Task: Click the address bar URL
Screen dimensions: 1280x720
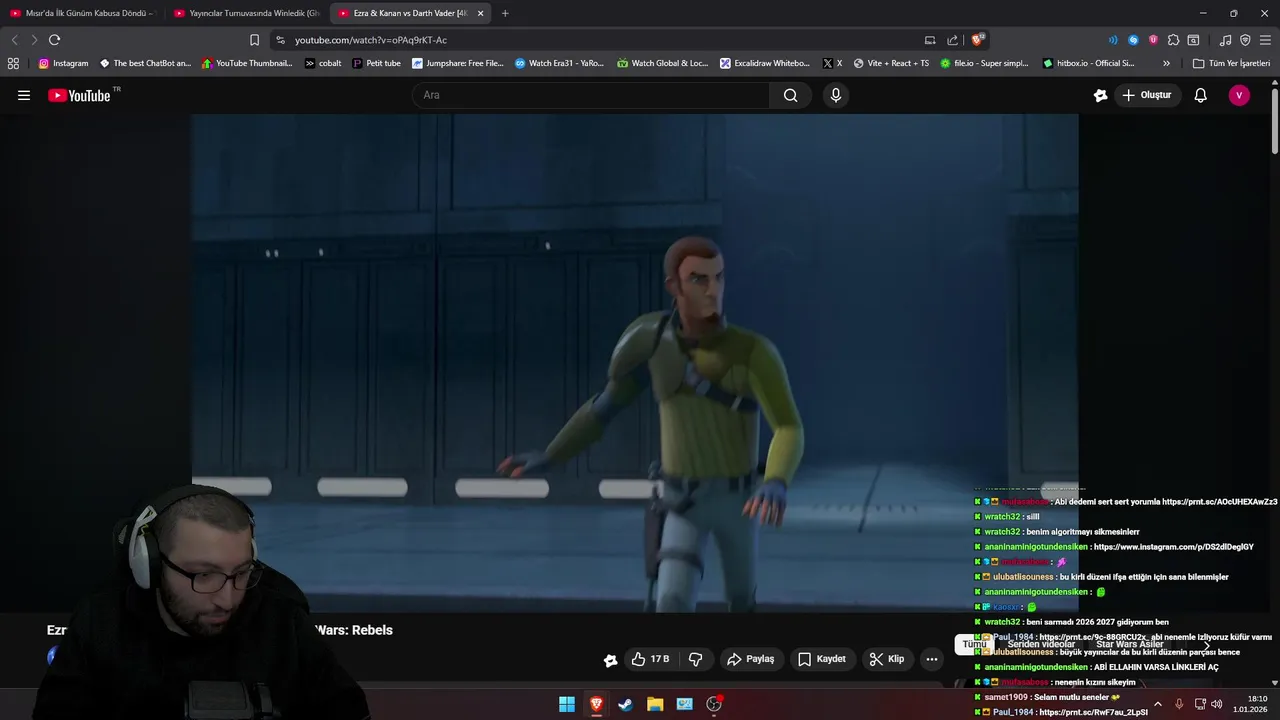Action: point(371,40)
